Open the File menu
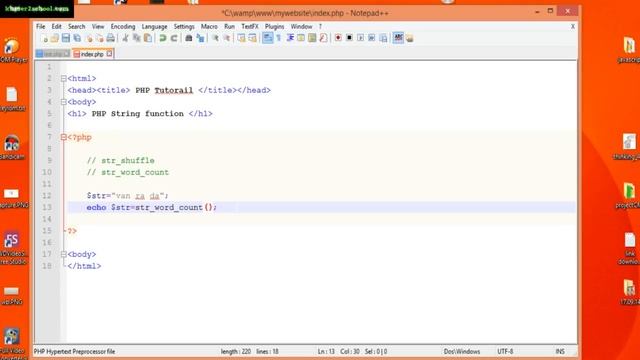640x360 pixels. click(x=40, y=27)
